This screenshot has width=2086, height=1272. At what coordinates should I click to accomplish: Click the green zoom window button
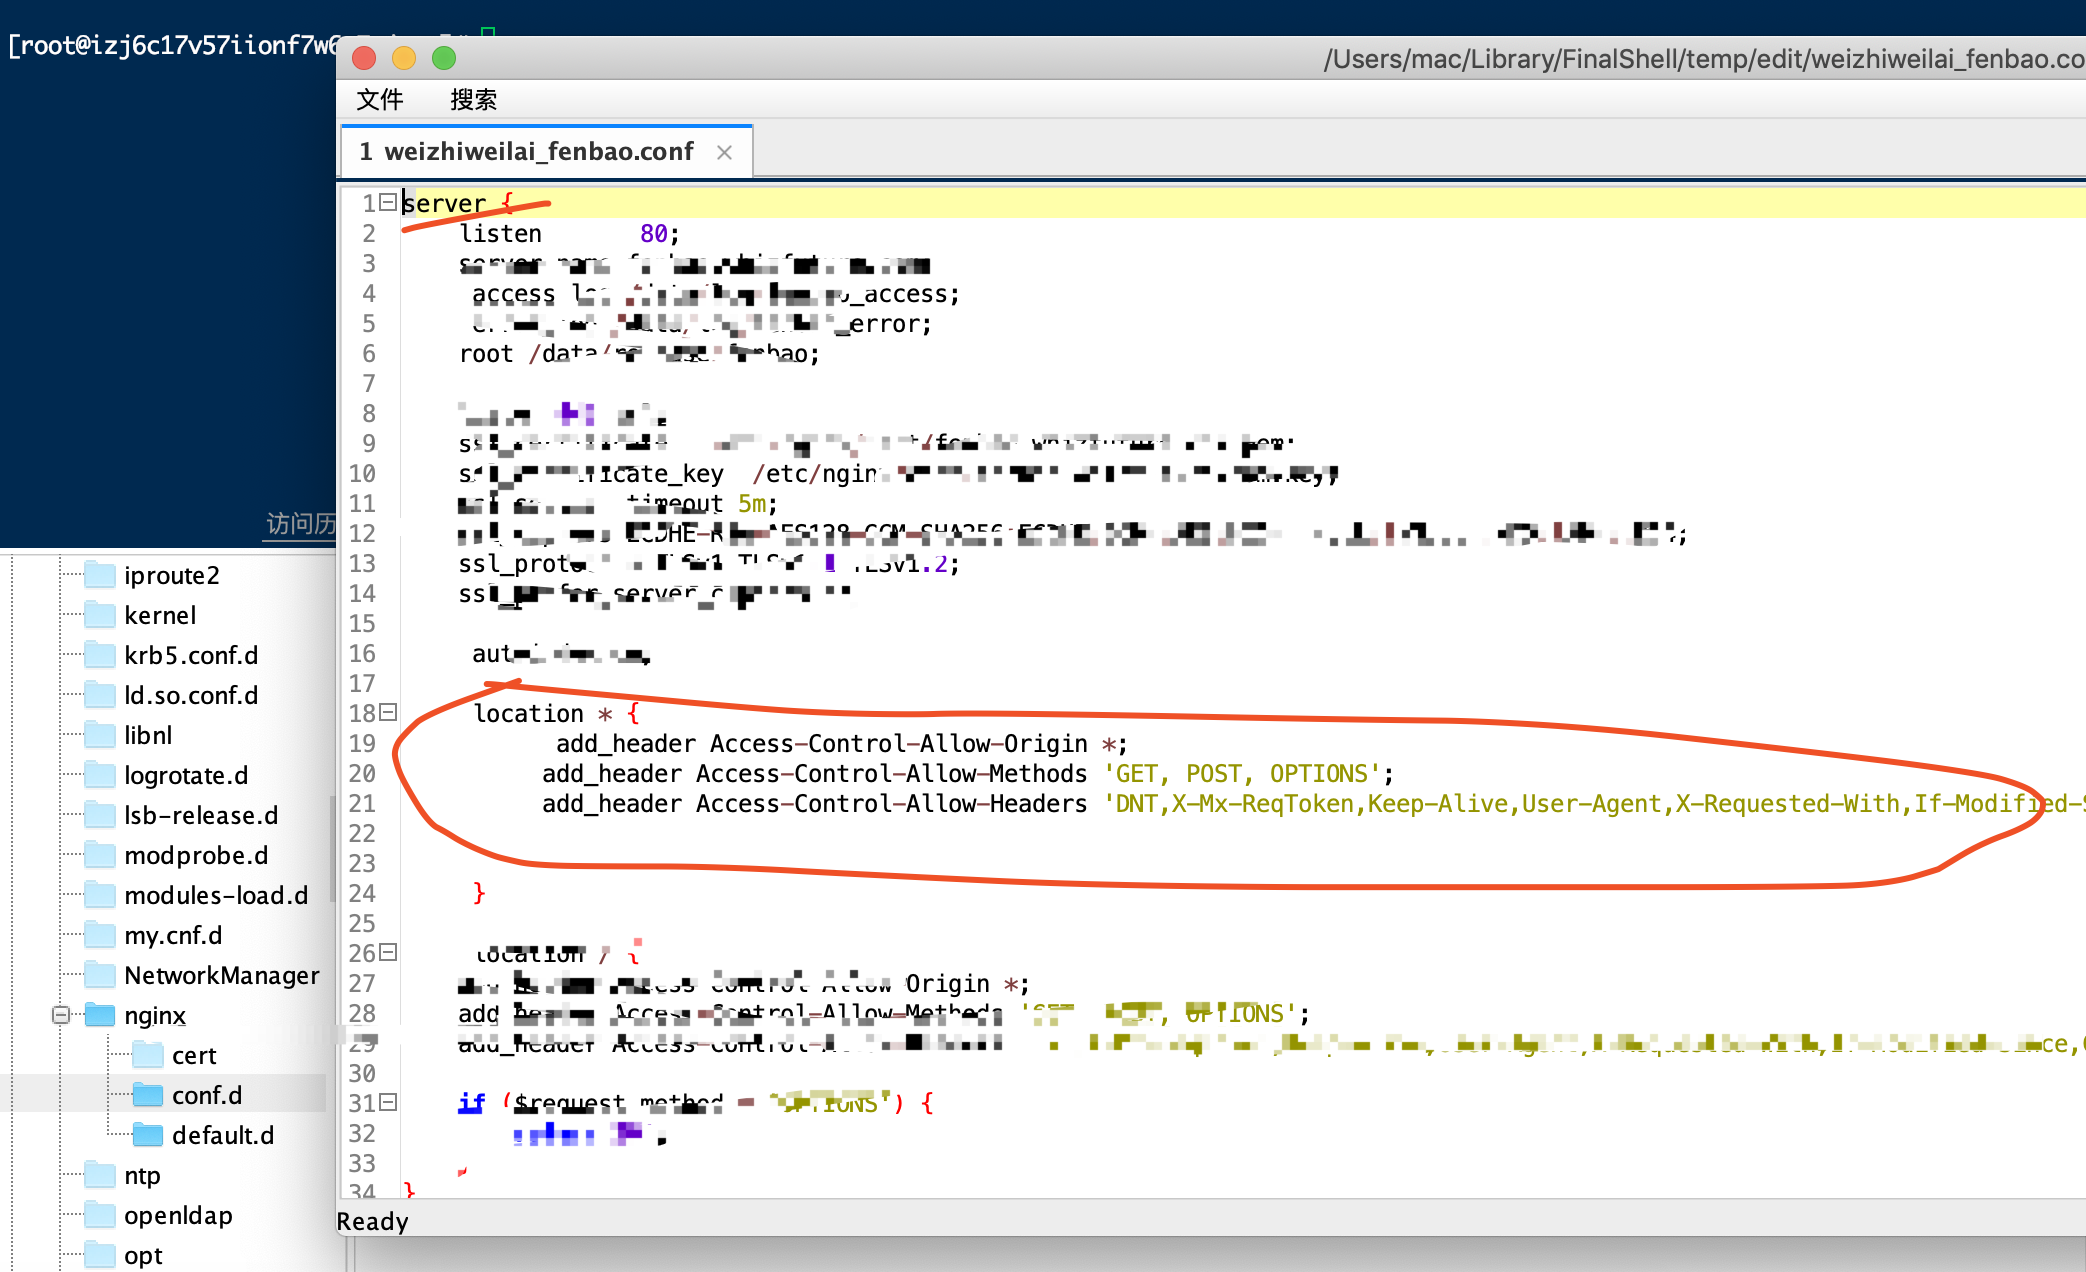pyautogui.click(x=444, y=58)
